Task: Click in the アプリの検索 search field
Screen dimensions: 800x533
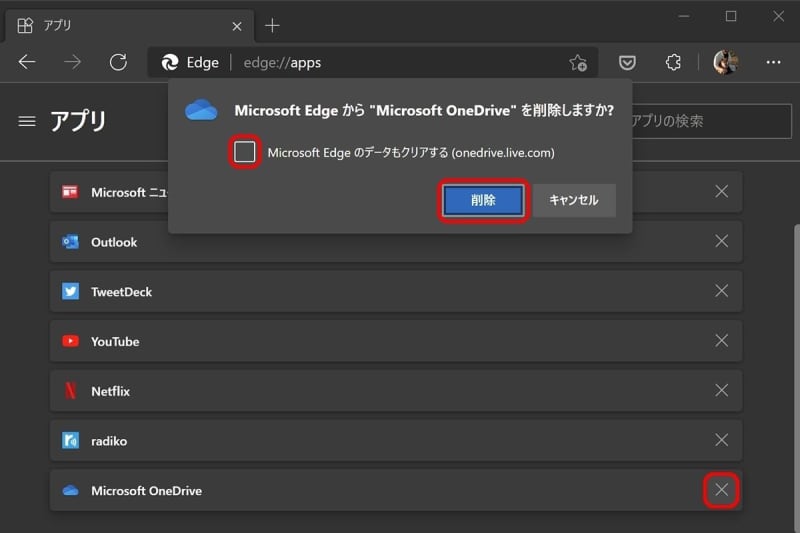Action: (712, 121)
